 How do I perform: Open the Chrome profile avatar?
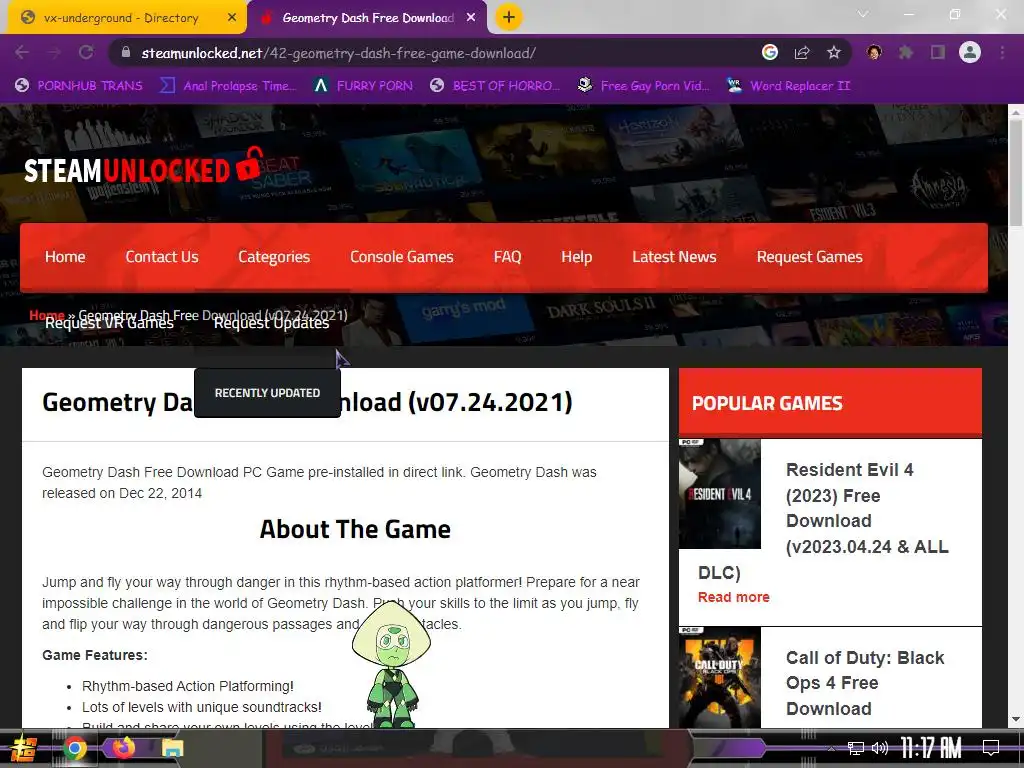point(970,53)
